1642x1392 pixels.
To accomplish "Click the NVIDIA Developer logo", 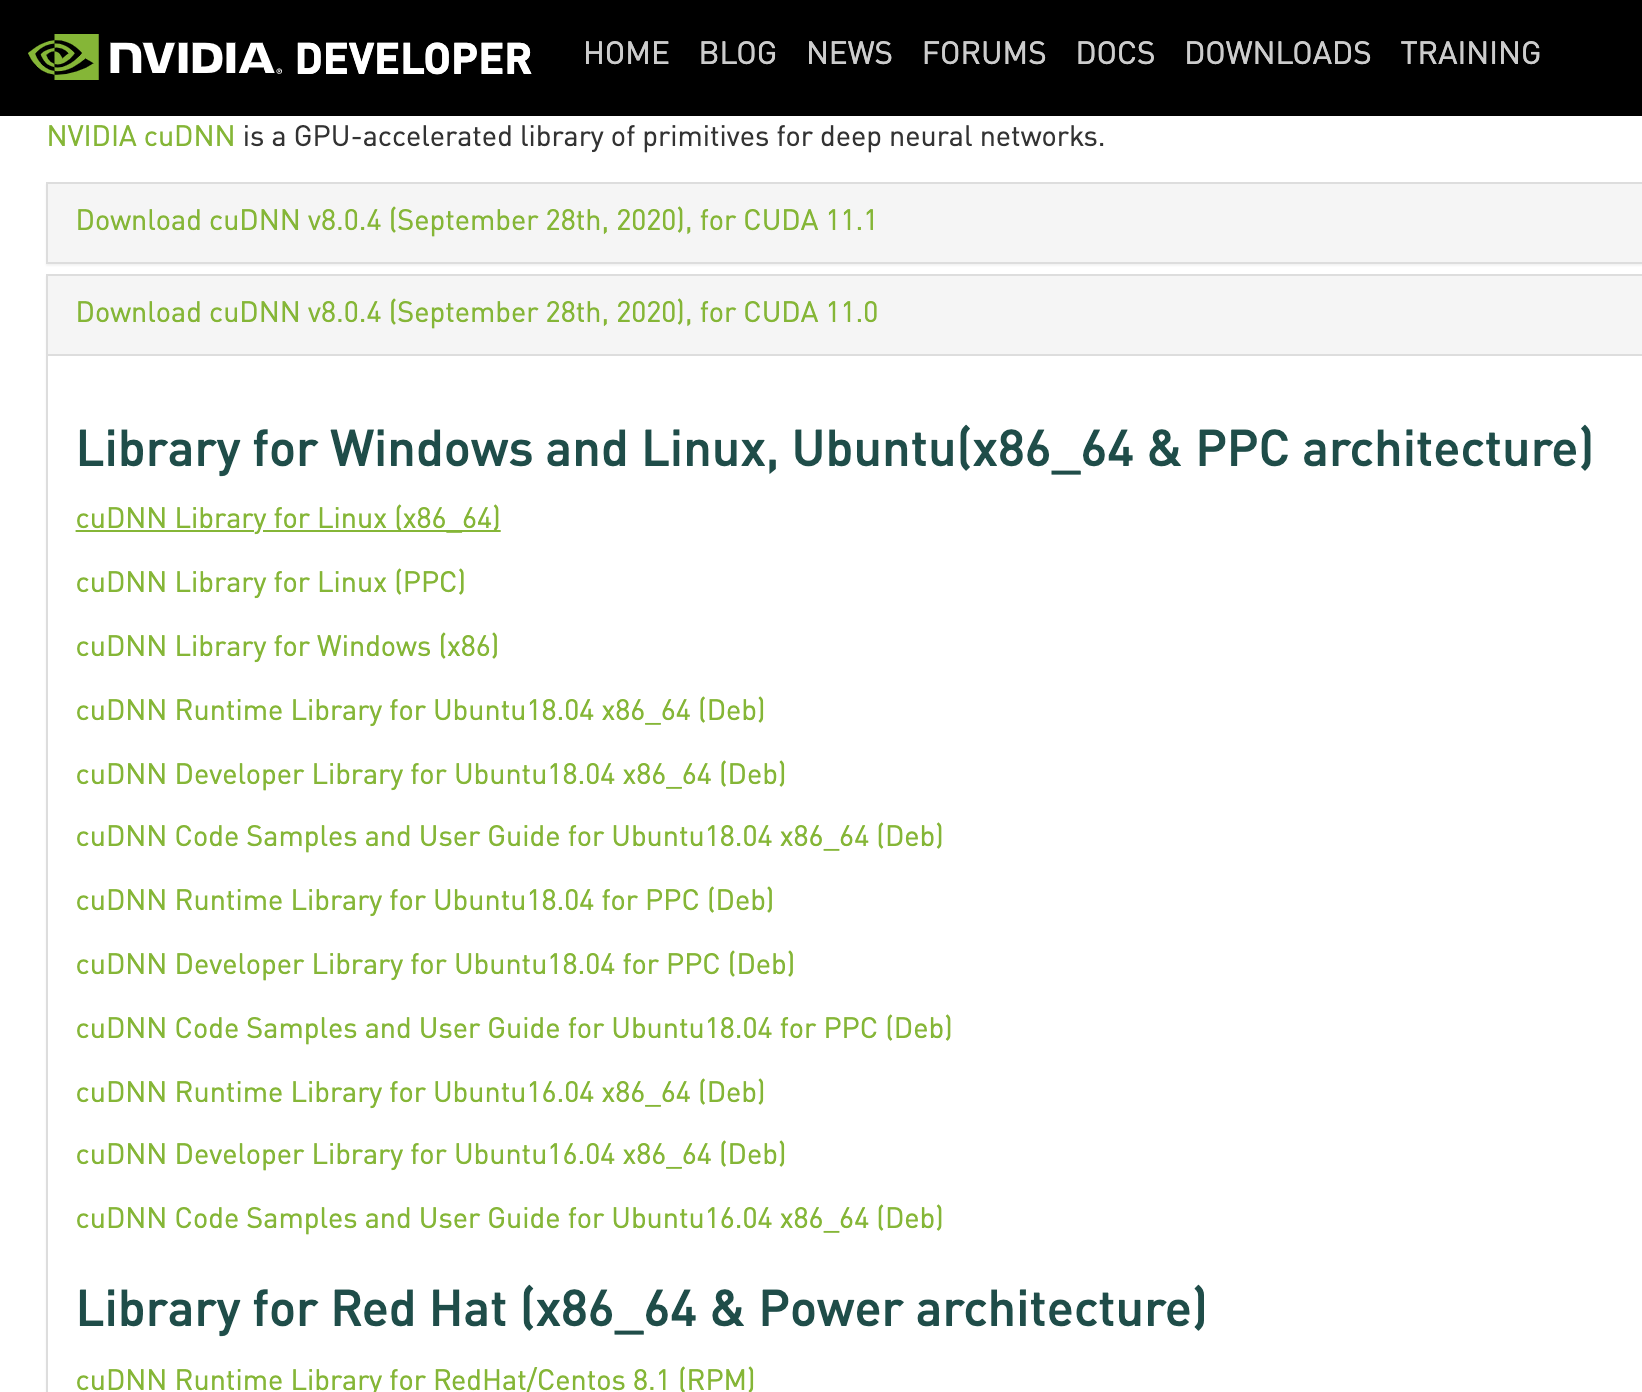I will [x=280, y=57].
